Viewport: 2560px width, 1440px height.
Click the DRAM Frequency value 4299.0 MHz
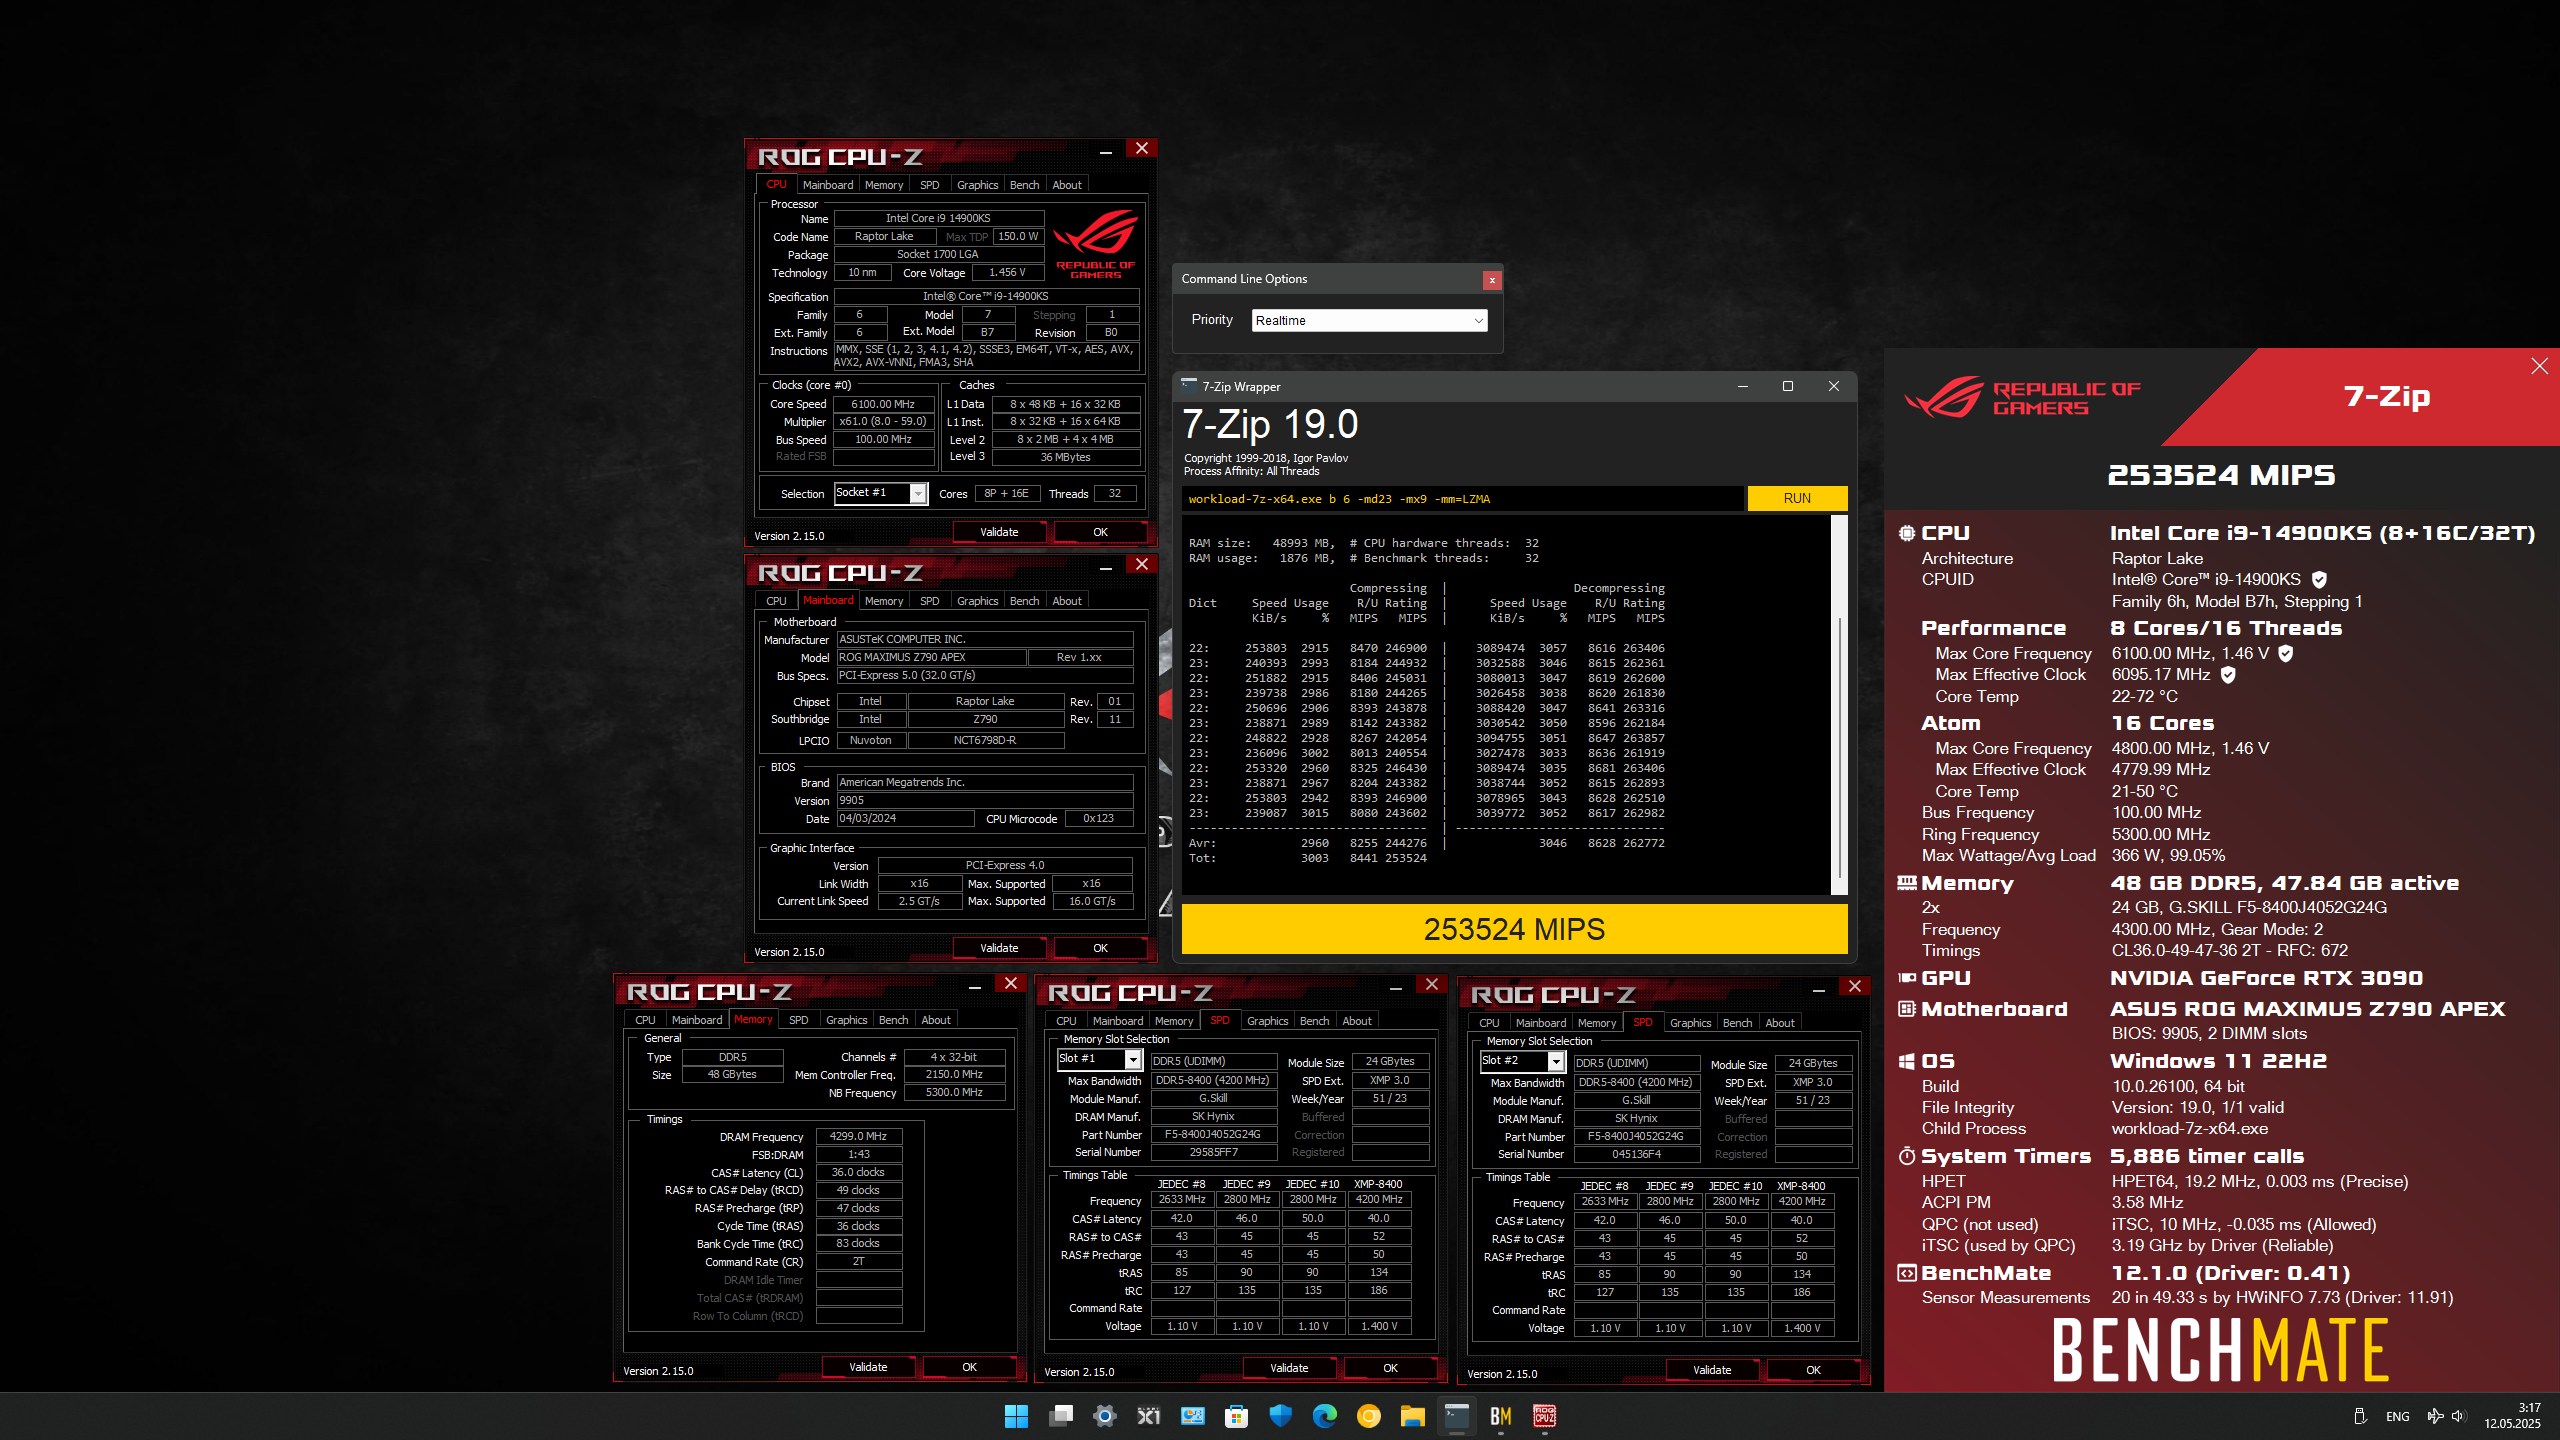[858, 1136]
